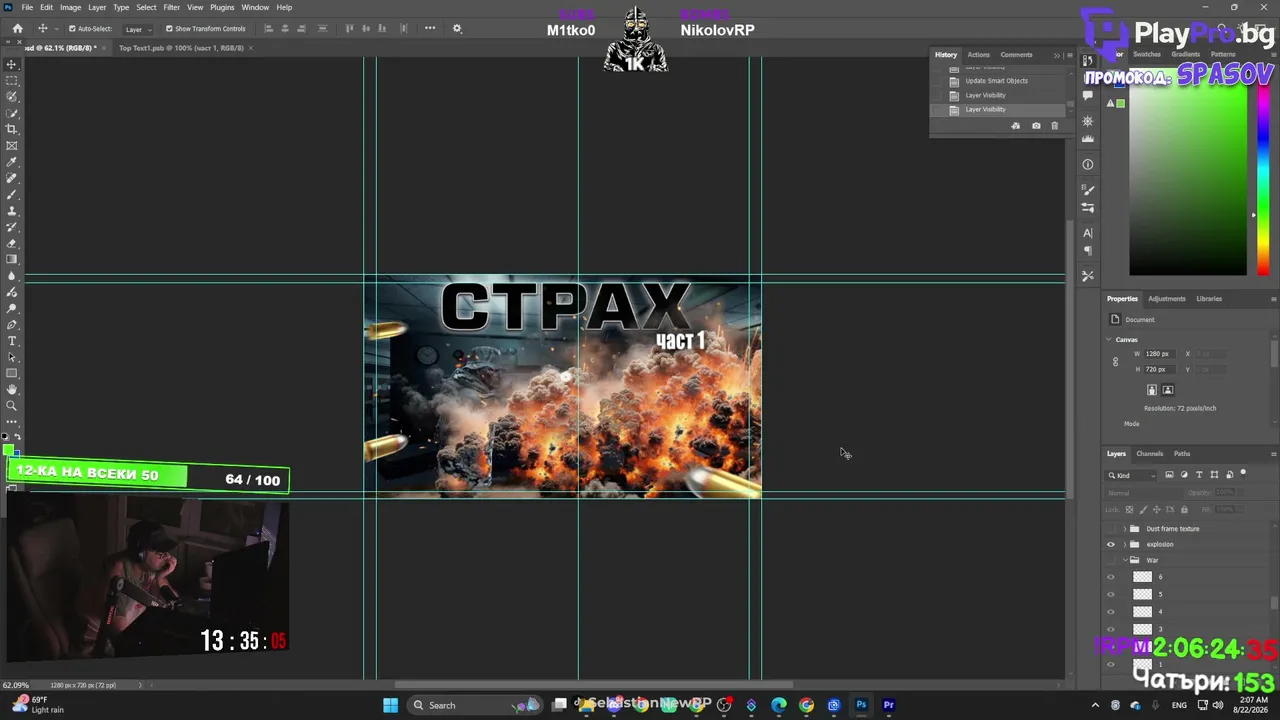Open the layer Kind filter dropdown

(1133, 475)
